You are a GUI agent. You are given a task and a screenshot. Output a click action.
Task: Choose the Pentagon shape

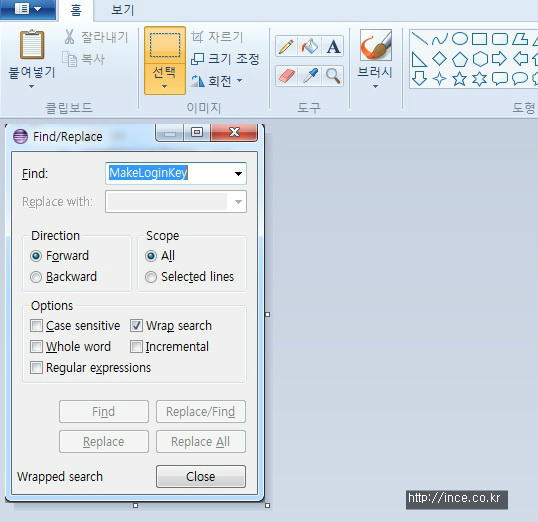click(460, 59)
